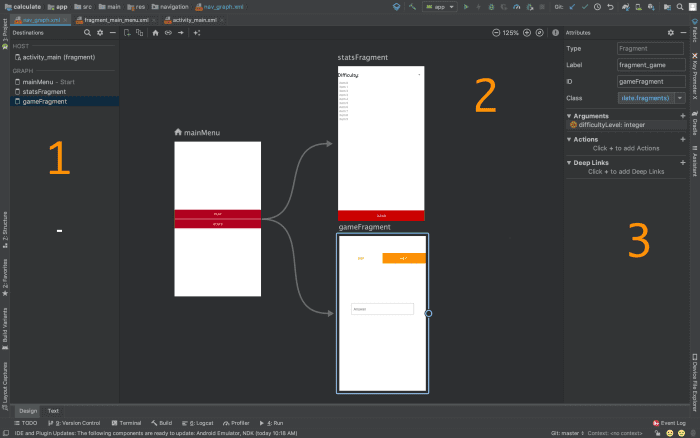The width and height of the screenshot is (700, 438).
Task: Switch to the Text editor tab
Action: pyautogui.click(x=53, y=411)
